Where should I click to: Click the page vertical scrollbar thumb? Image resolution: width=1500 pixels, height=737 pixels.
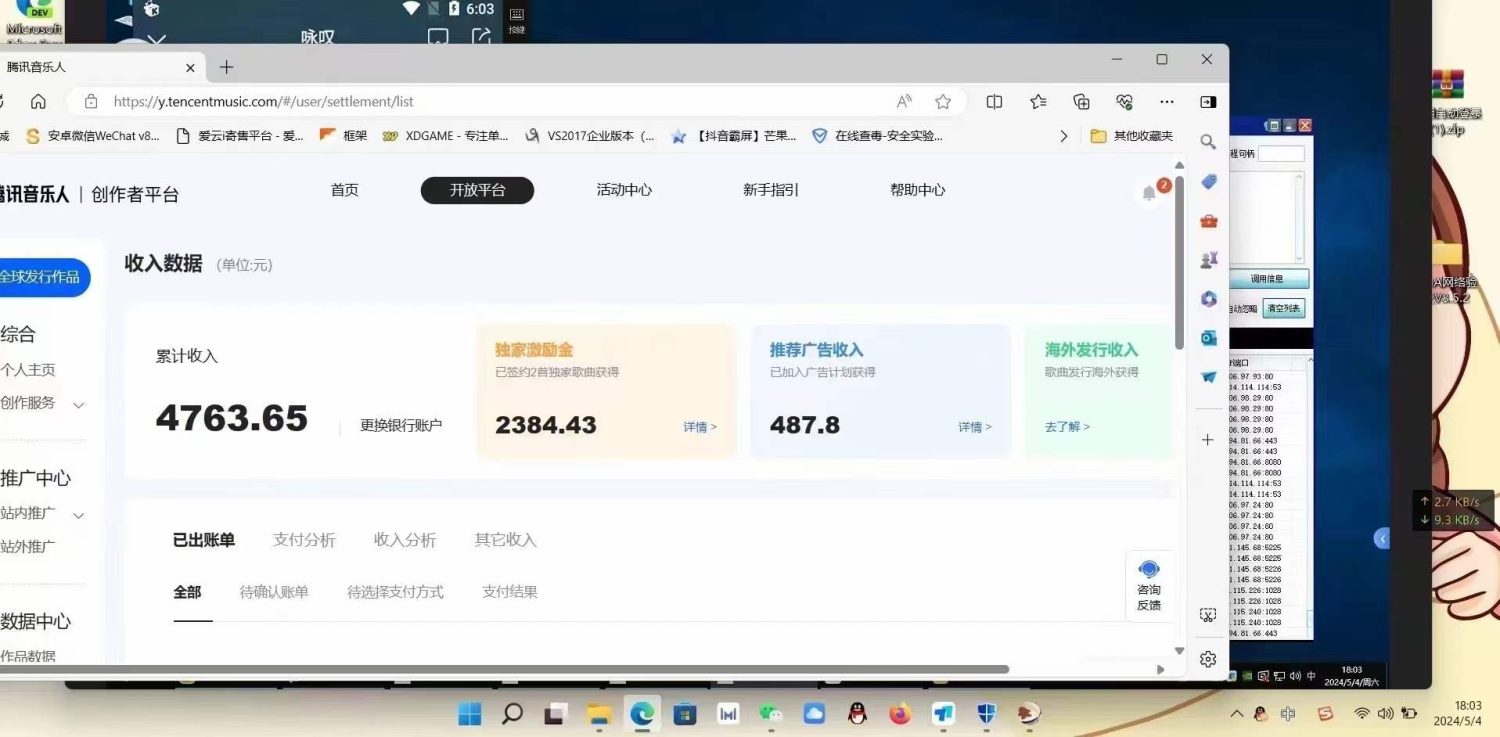click(1179, 262)
